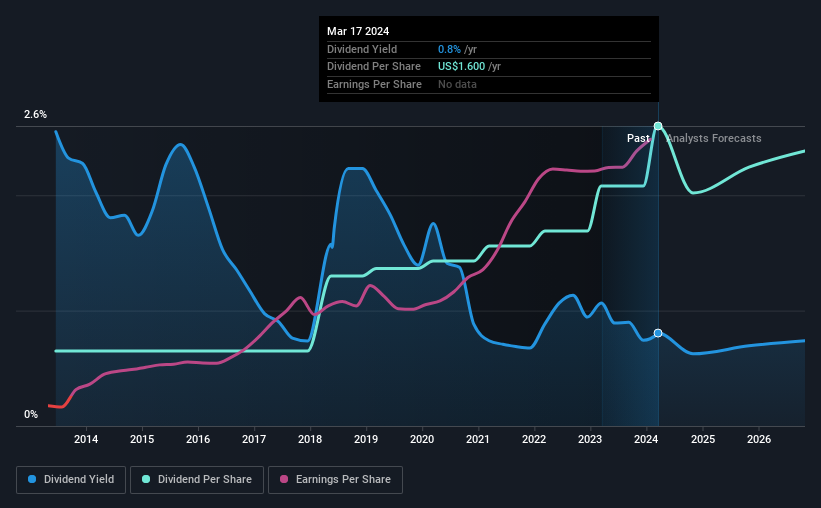Viewport: 821px width, 508px height.
Task: Select the Dividend Per Share data point marker
Action: (658, 126)
